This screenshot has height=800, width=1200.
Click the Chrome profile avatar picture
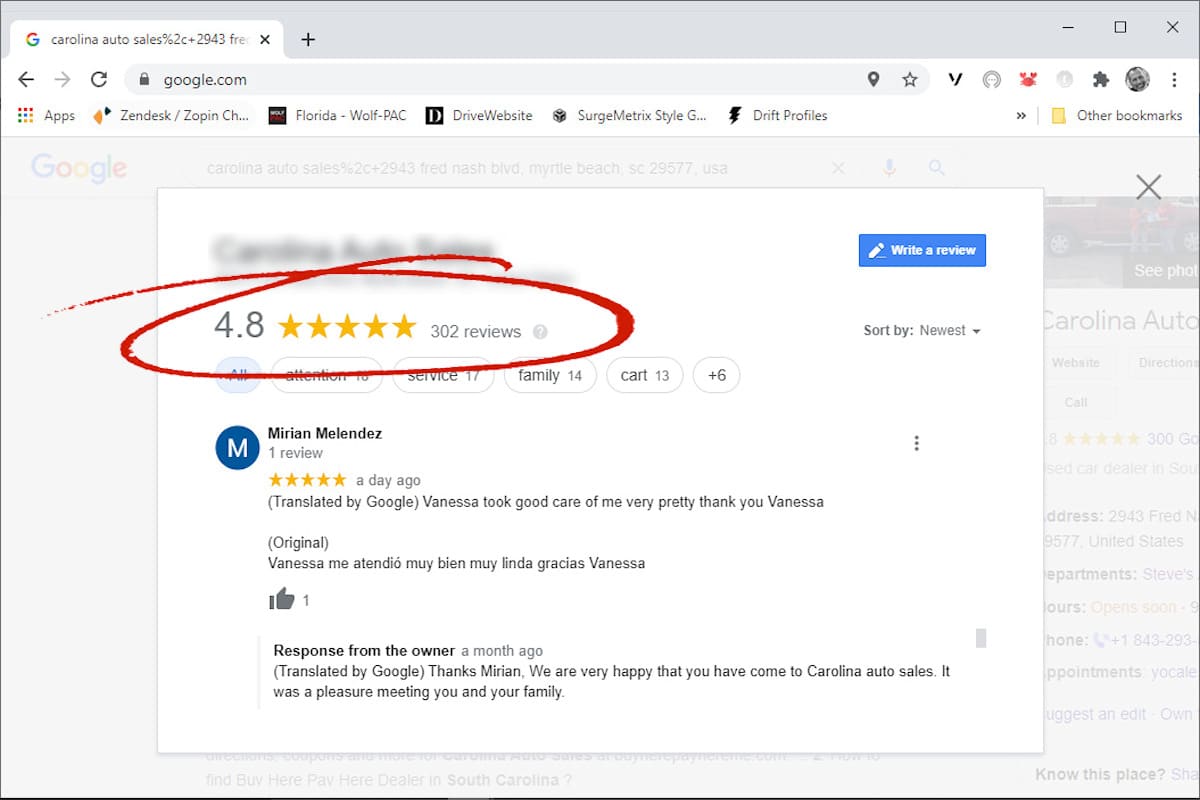[x=1137, y=79]
